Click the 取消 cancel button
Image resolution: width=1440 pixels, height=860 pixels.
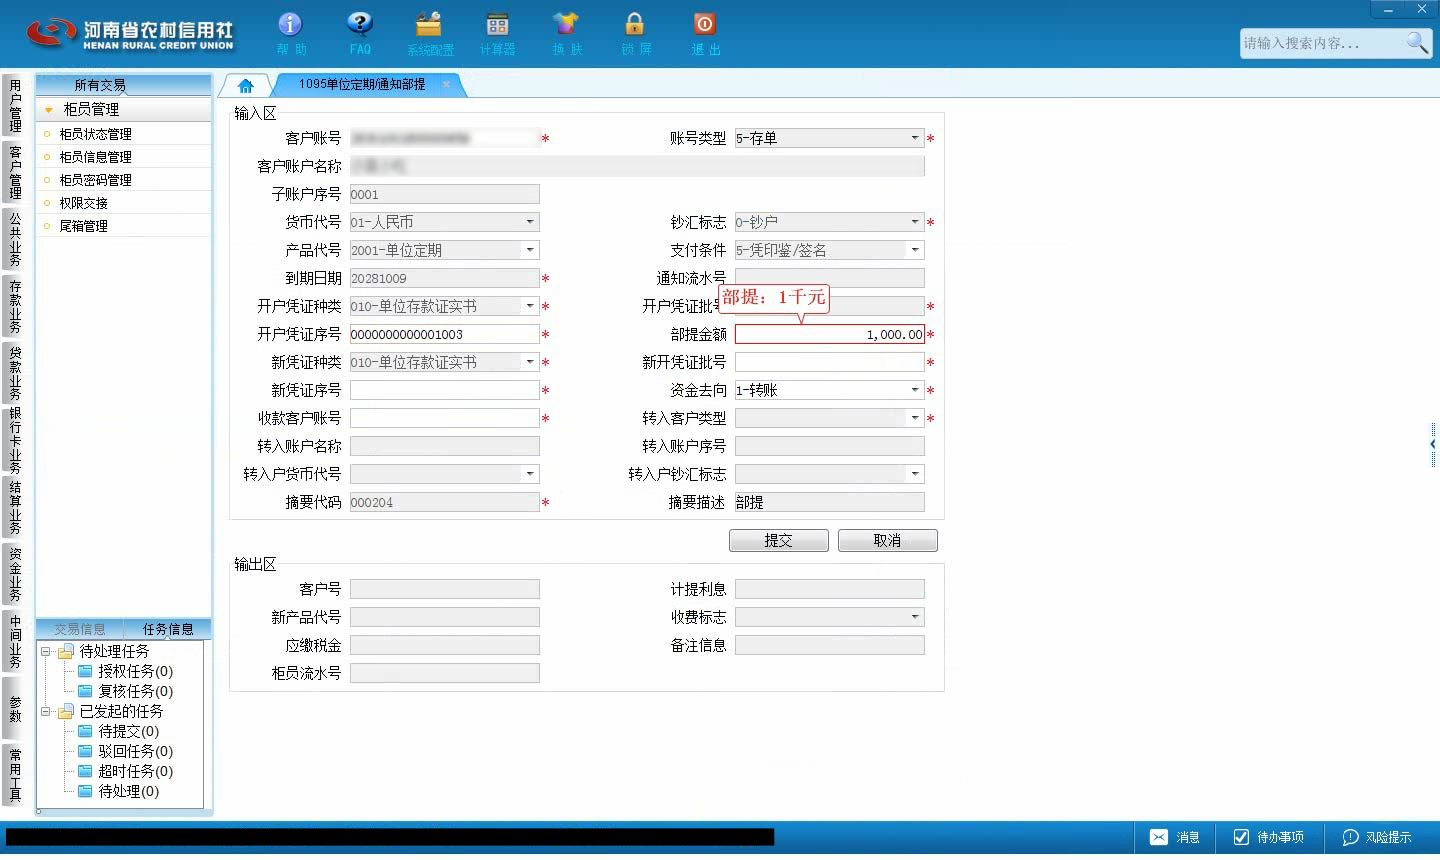coord(888,540)
